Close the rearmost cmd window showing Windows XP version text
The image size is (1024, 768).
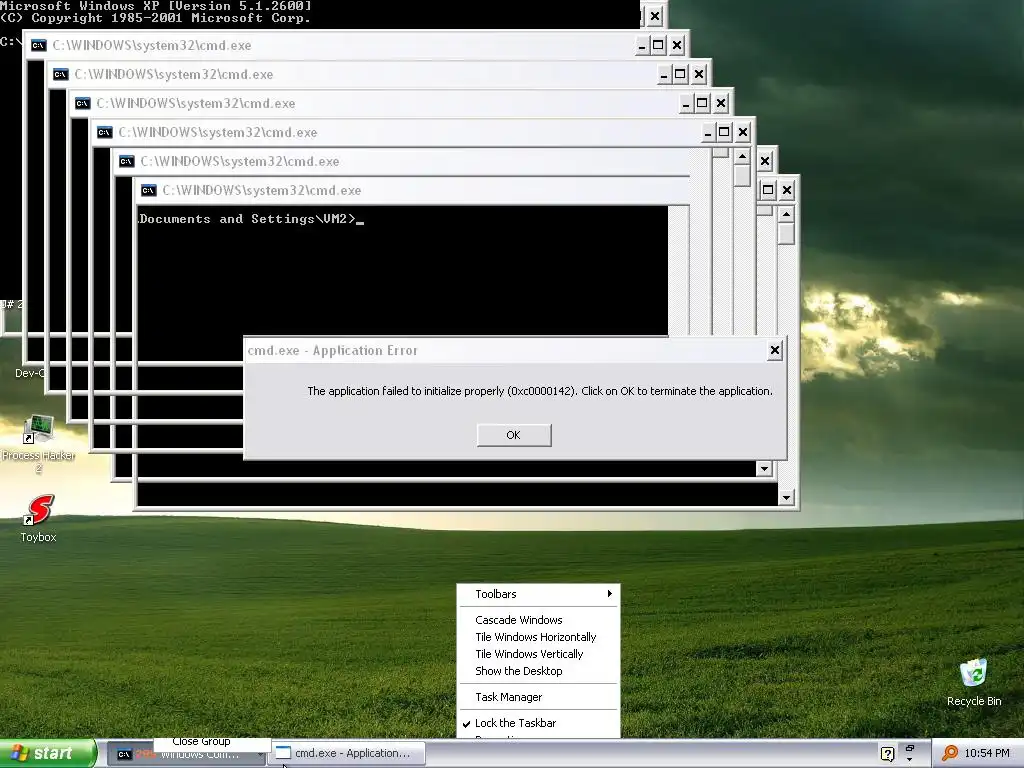655,16
